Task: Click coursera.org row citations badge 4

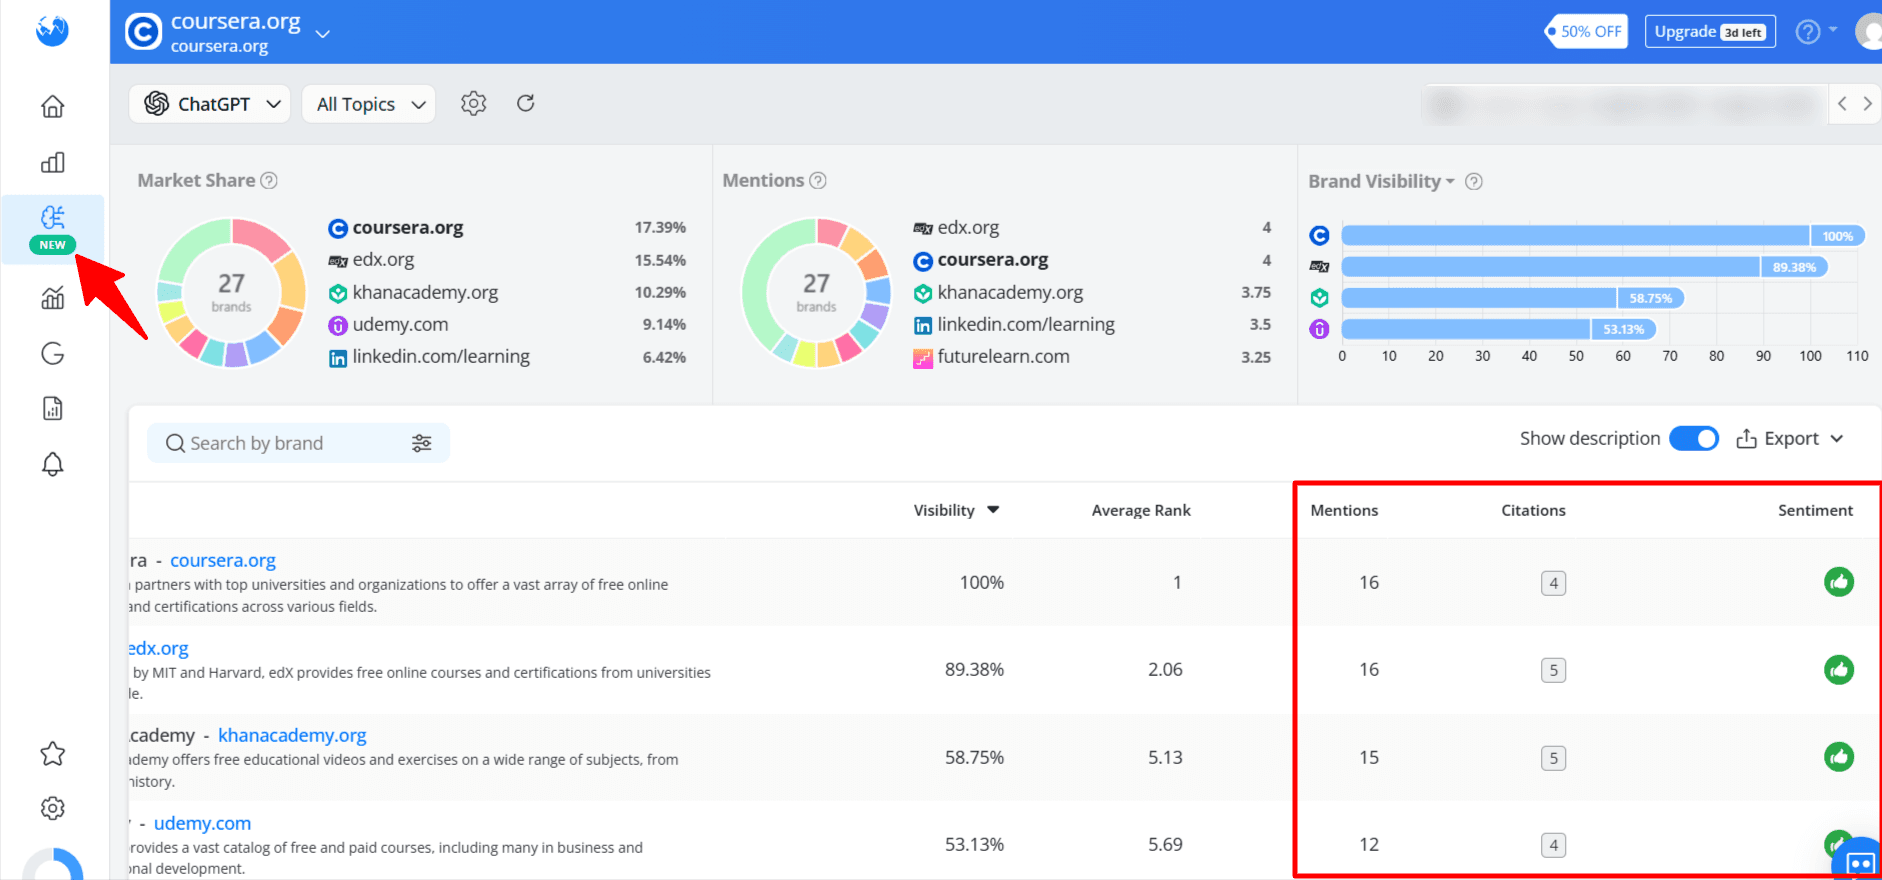Action: pyautogui.click(x=1554, y=583)
